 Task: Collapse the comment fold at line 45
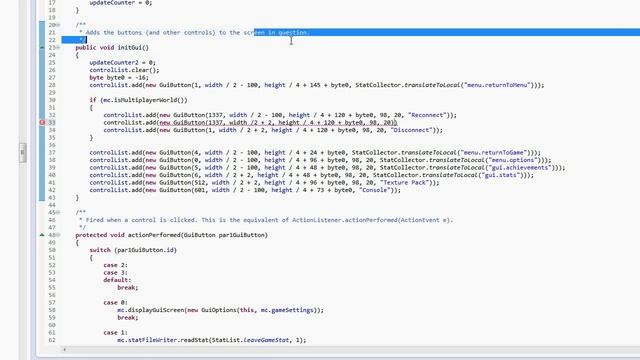click(58, 213)
